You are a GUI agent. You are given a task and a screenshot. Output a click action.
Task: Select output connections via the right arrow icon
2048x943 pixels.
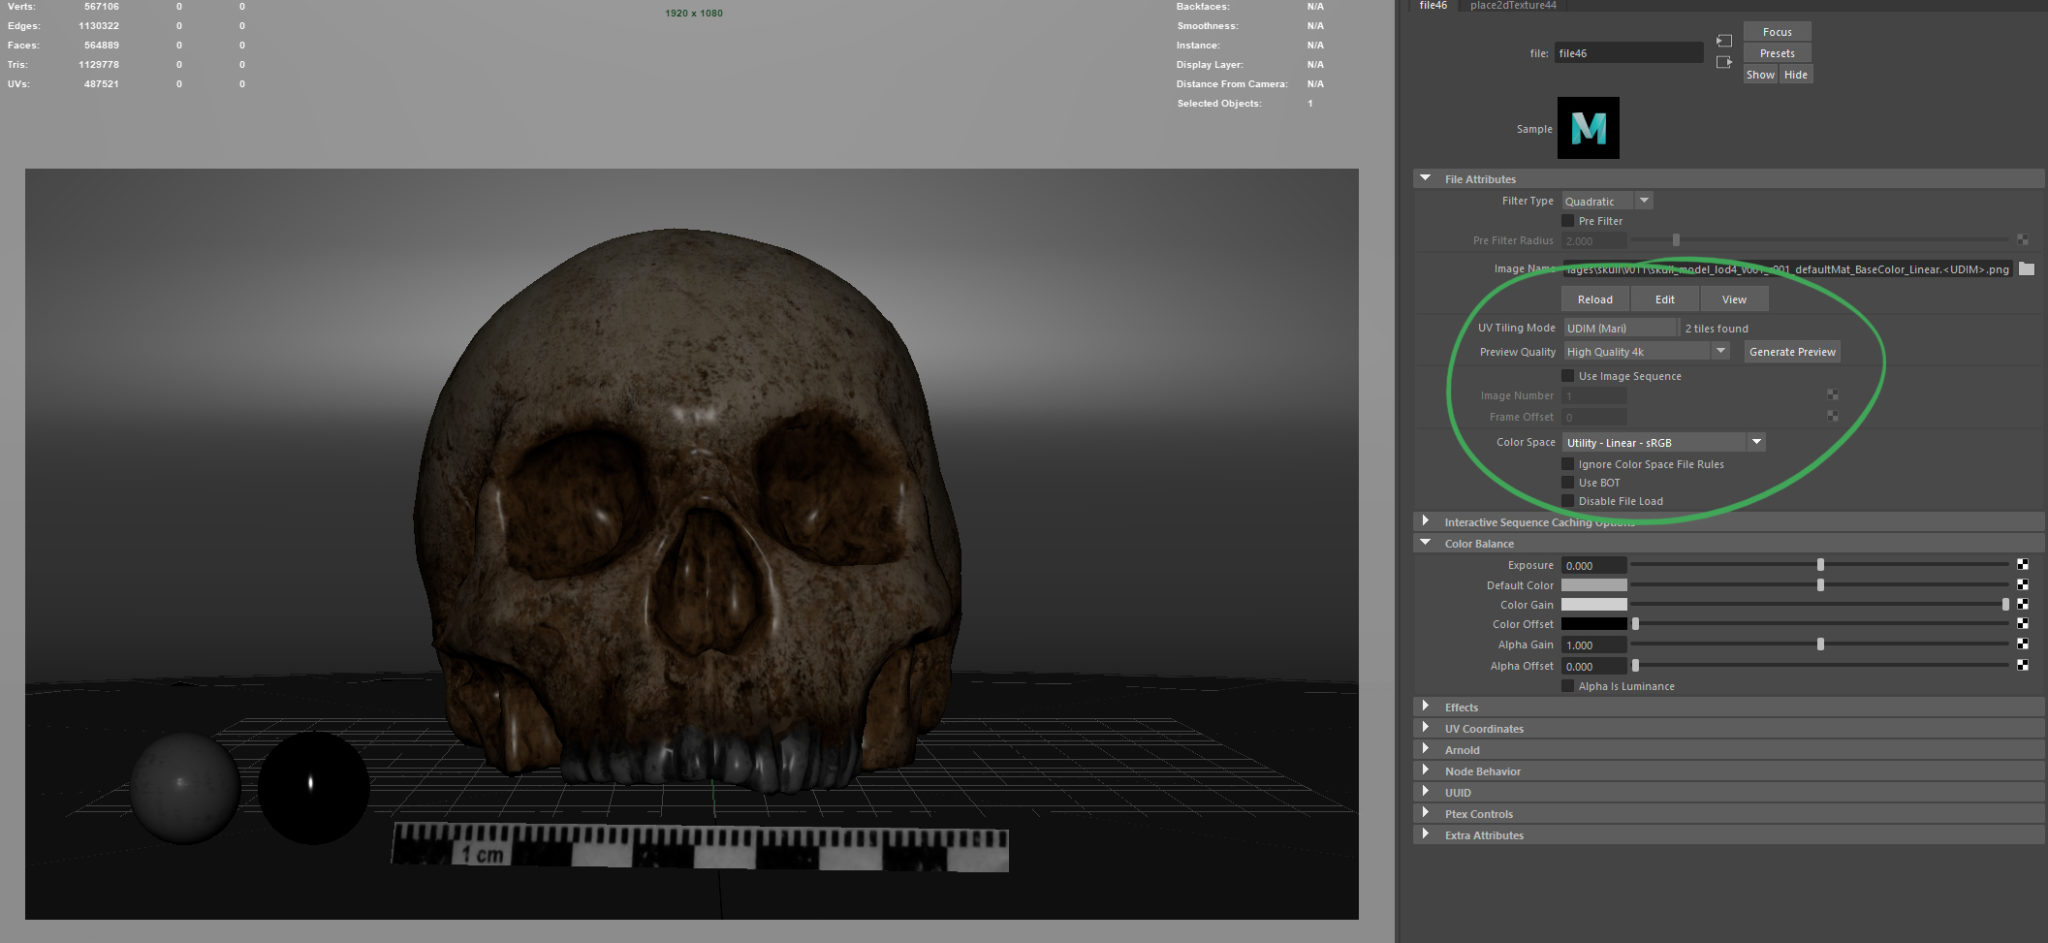(1724, 62)
